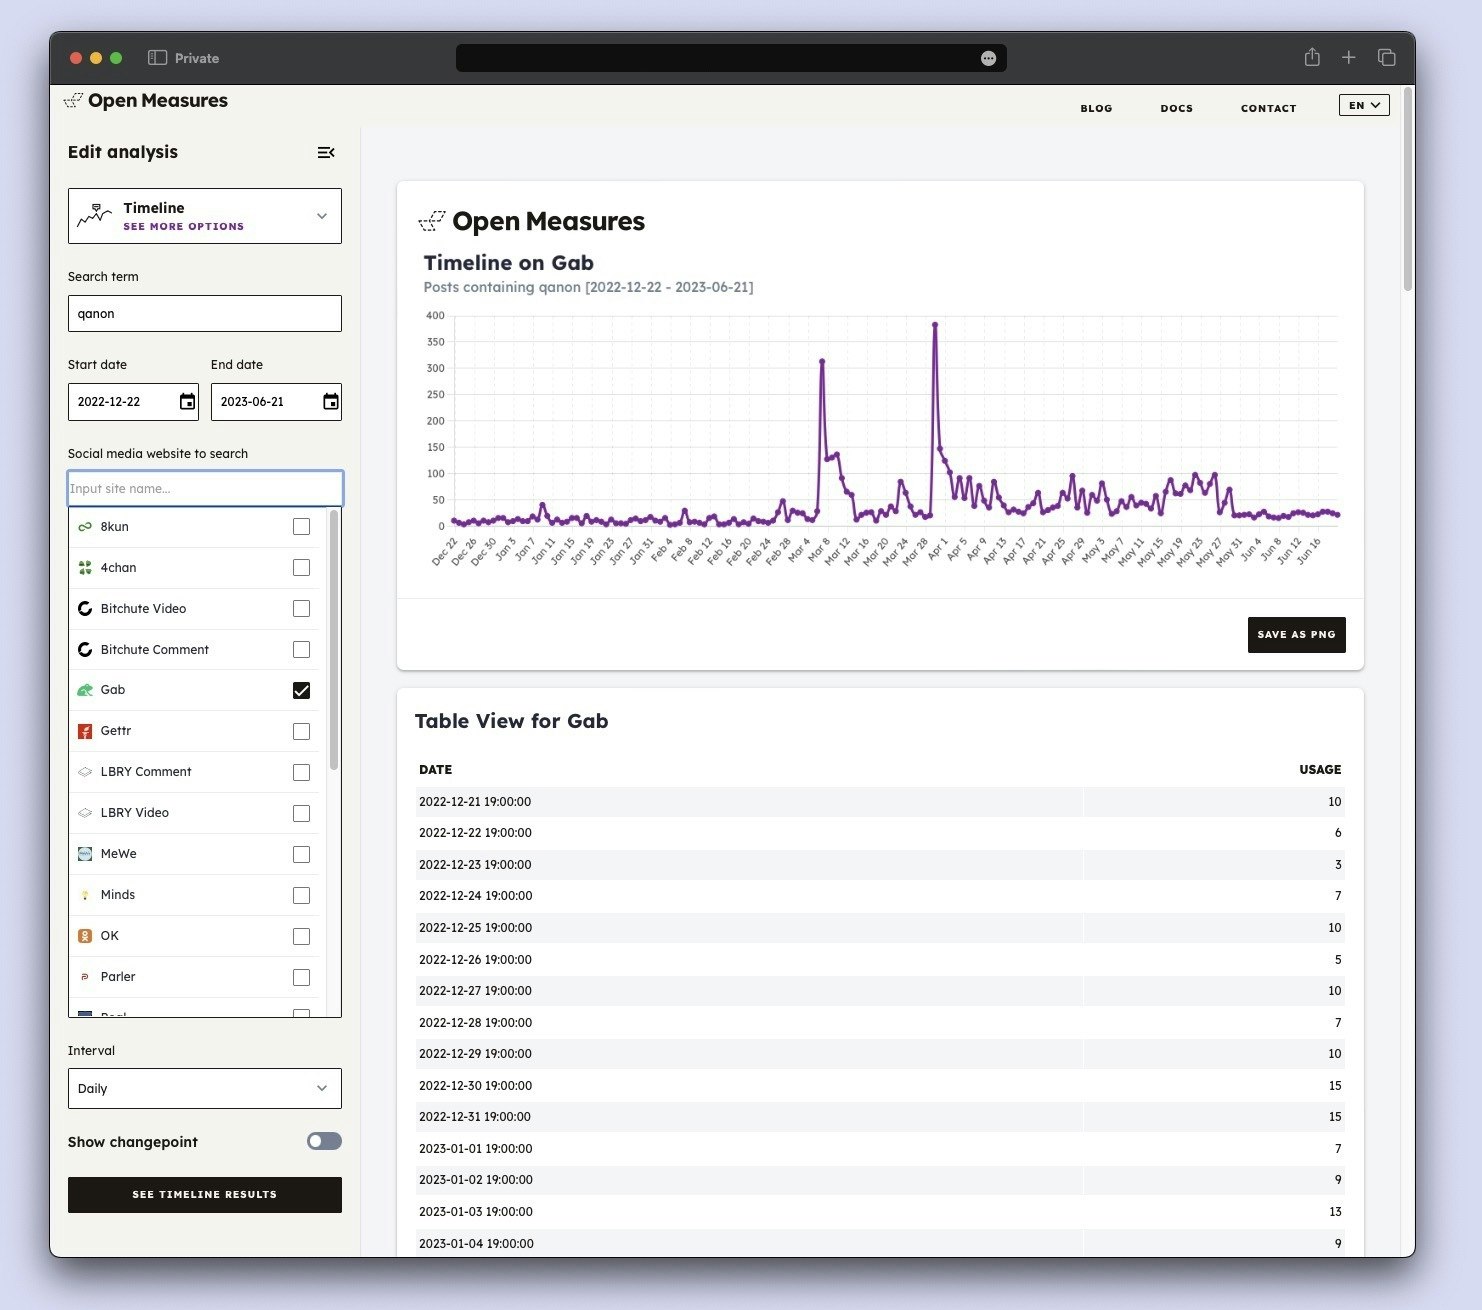
Task: Focus the Input site name field
Action: 205,488
